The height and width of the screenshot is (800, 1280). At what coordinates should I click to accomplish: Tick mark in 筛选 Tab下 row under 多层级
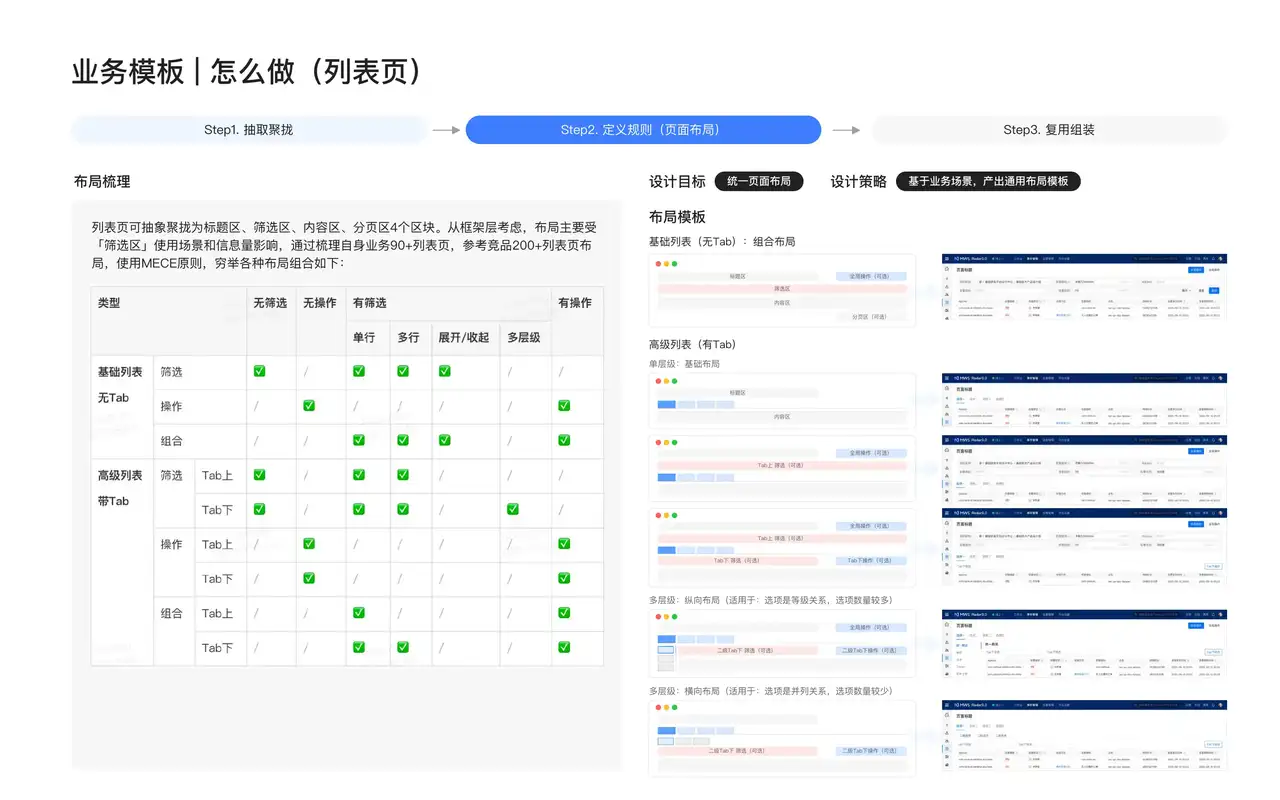click(x=513, y=509)
